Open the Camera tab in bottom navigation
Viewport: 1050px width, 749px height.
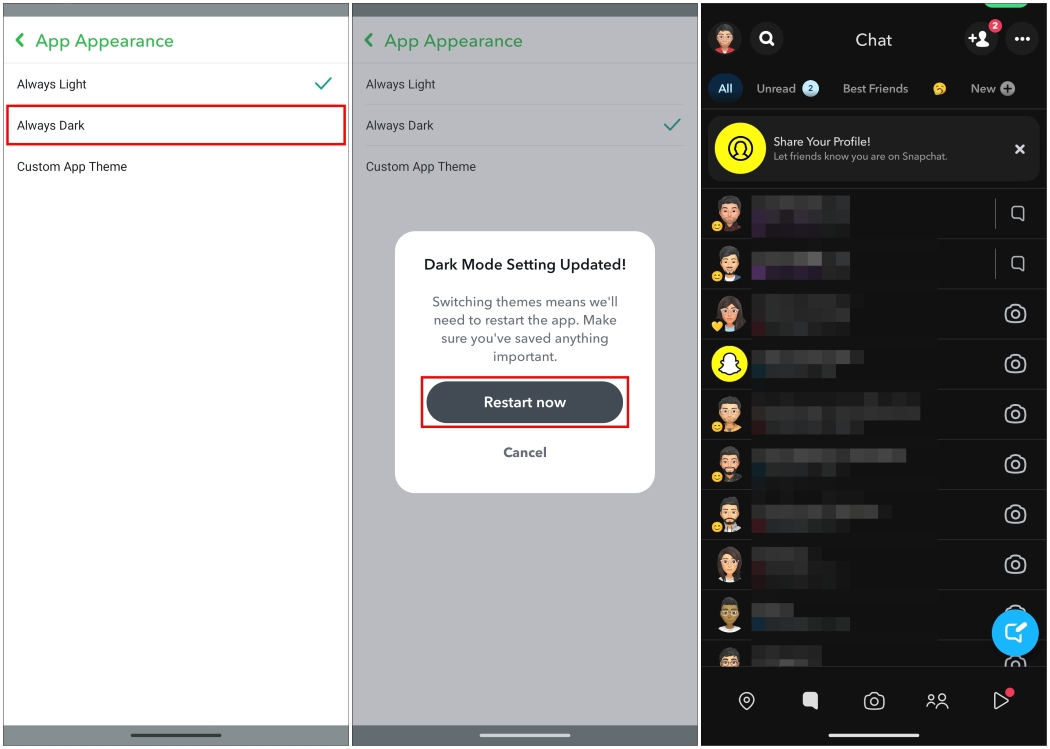coord(873,701)
